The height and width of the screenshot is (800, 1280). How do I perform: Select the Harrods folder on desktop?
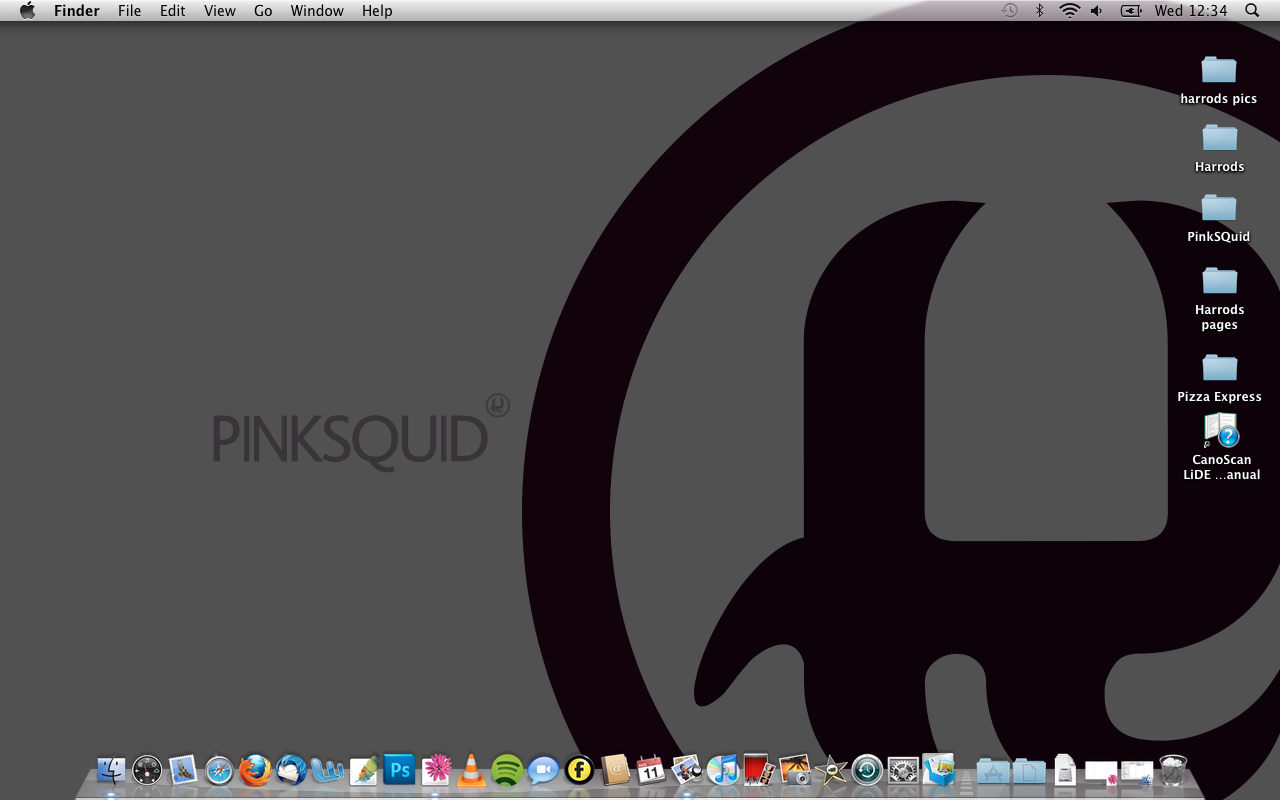click(x=1219, y=148)
